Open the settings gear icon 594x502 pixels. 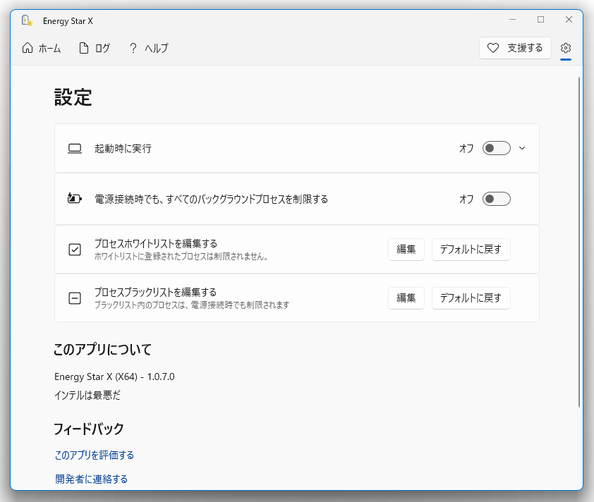point(565,48)
